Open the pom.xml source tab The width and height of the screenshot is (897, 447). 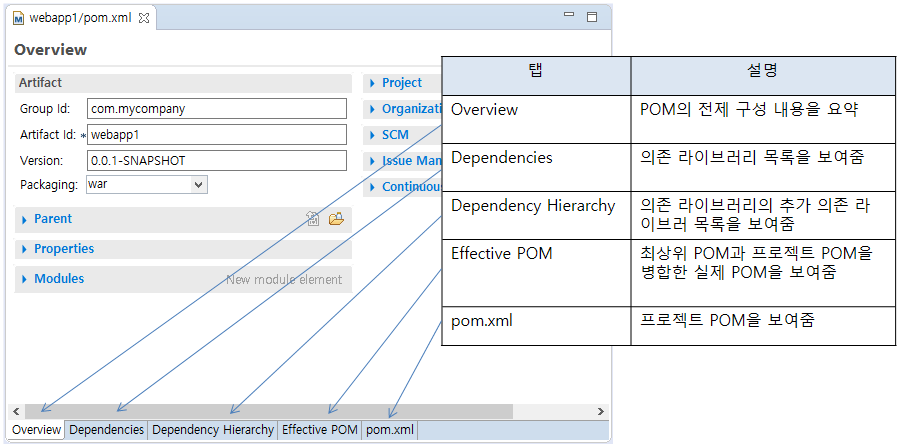[390, 430]
